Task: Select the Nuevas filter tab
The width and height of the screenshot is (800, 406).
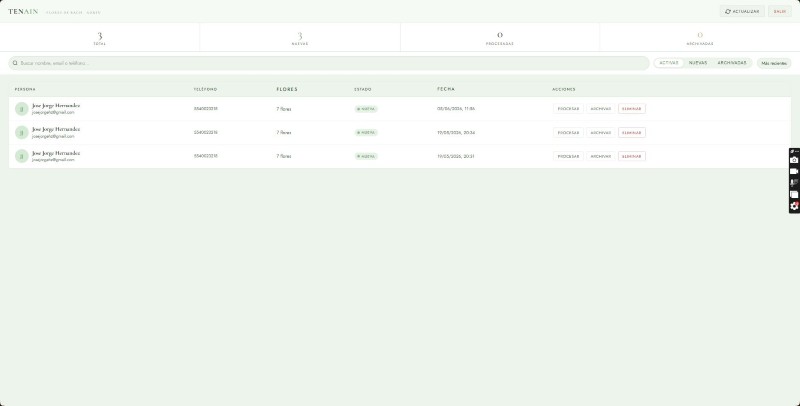Action: [x=698, y=63]
